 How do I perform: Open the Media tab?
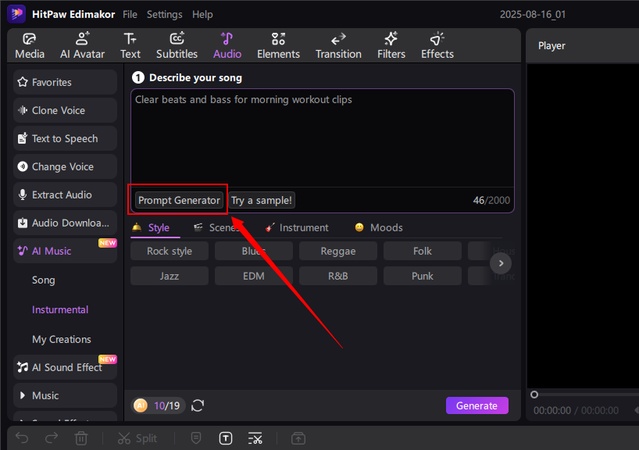point(29,46)
